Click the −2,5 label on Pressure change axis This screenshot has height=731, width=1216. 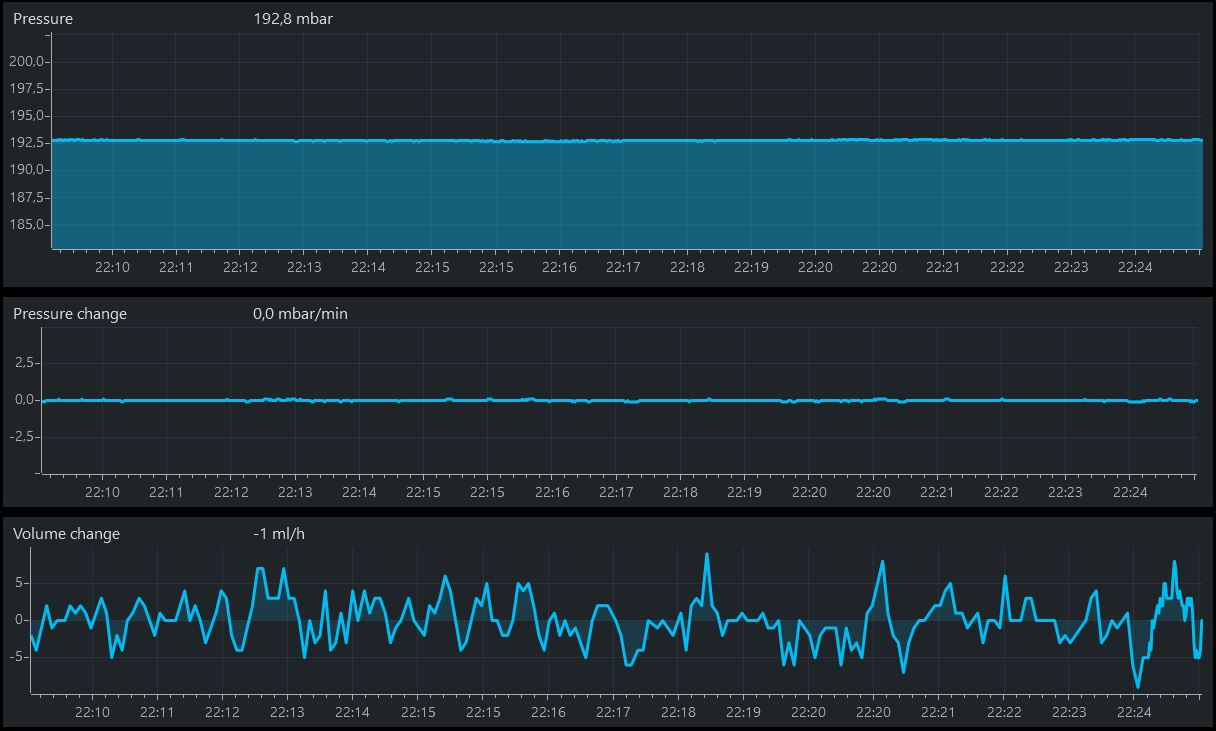tap(26, 437)
